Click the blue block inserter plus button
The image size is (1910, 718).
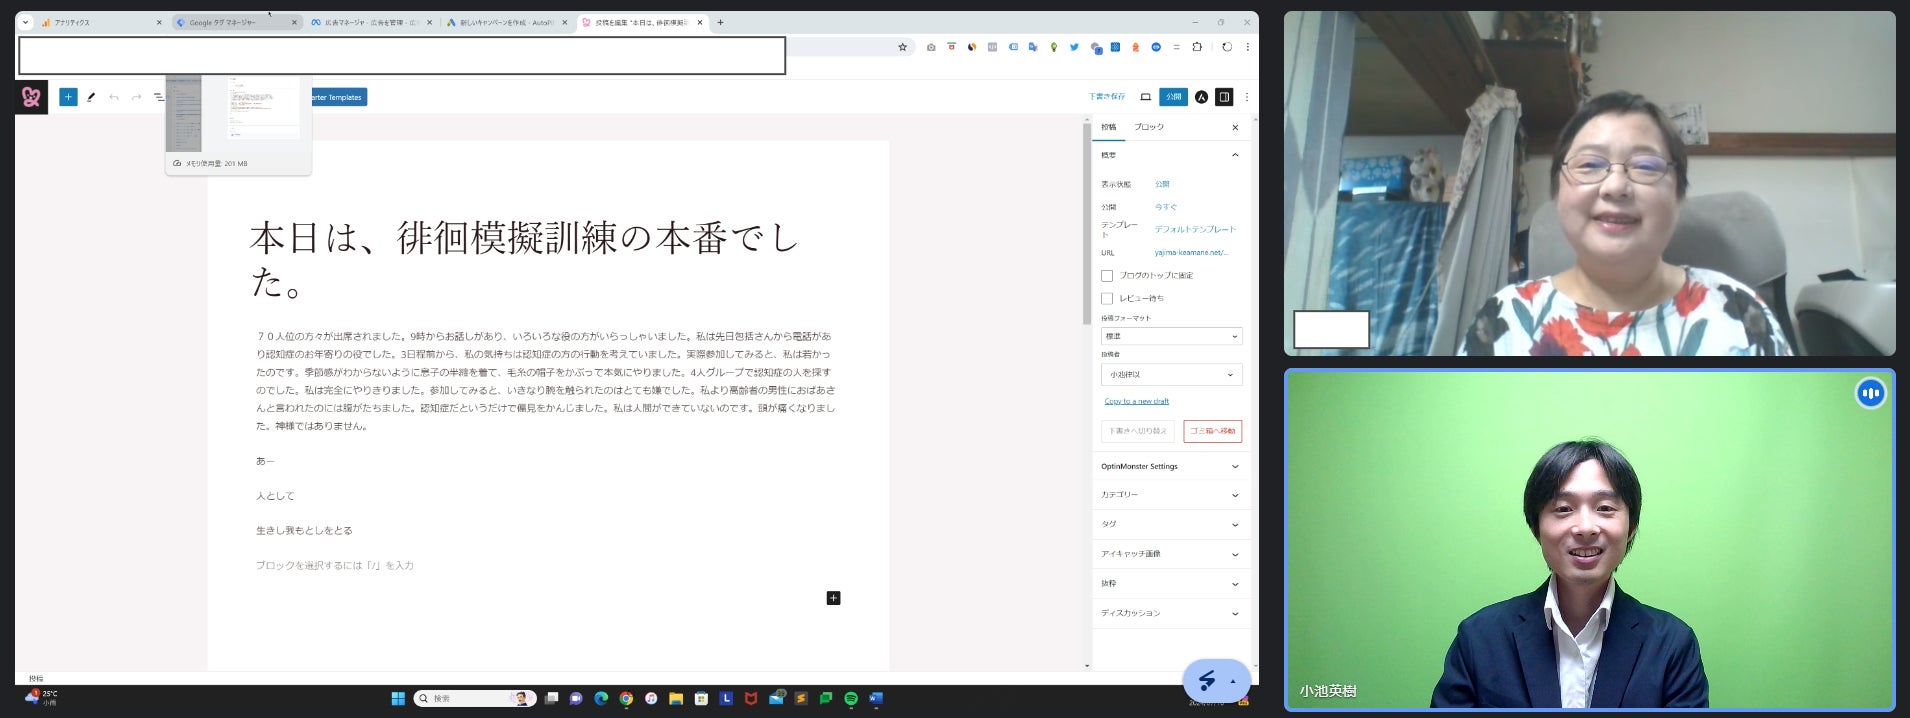(x=68, y=97)
